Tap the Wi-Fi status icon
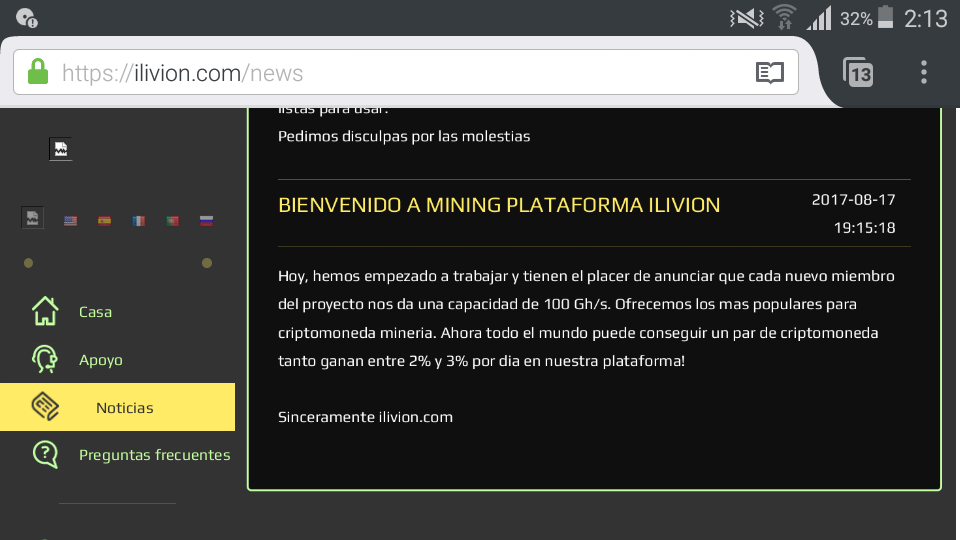The width and height of the screenshot is (960, 540). 784,17
